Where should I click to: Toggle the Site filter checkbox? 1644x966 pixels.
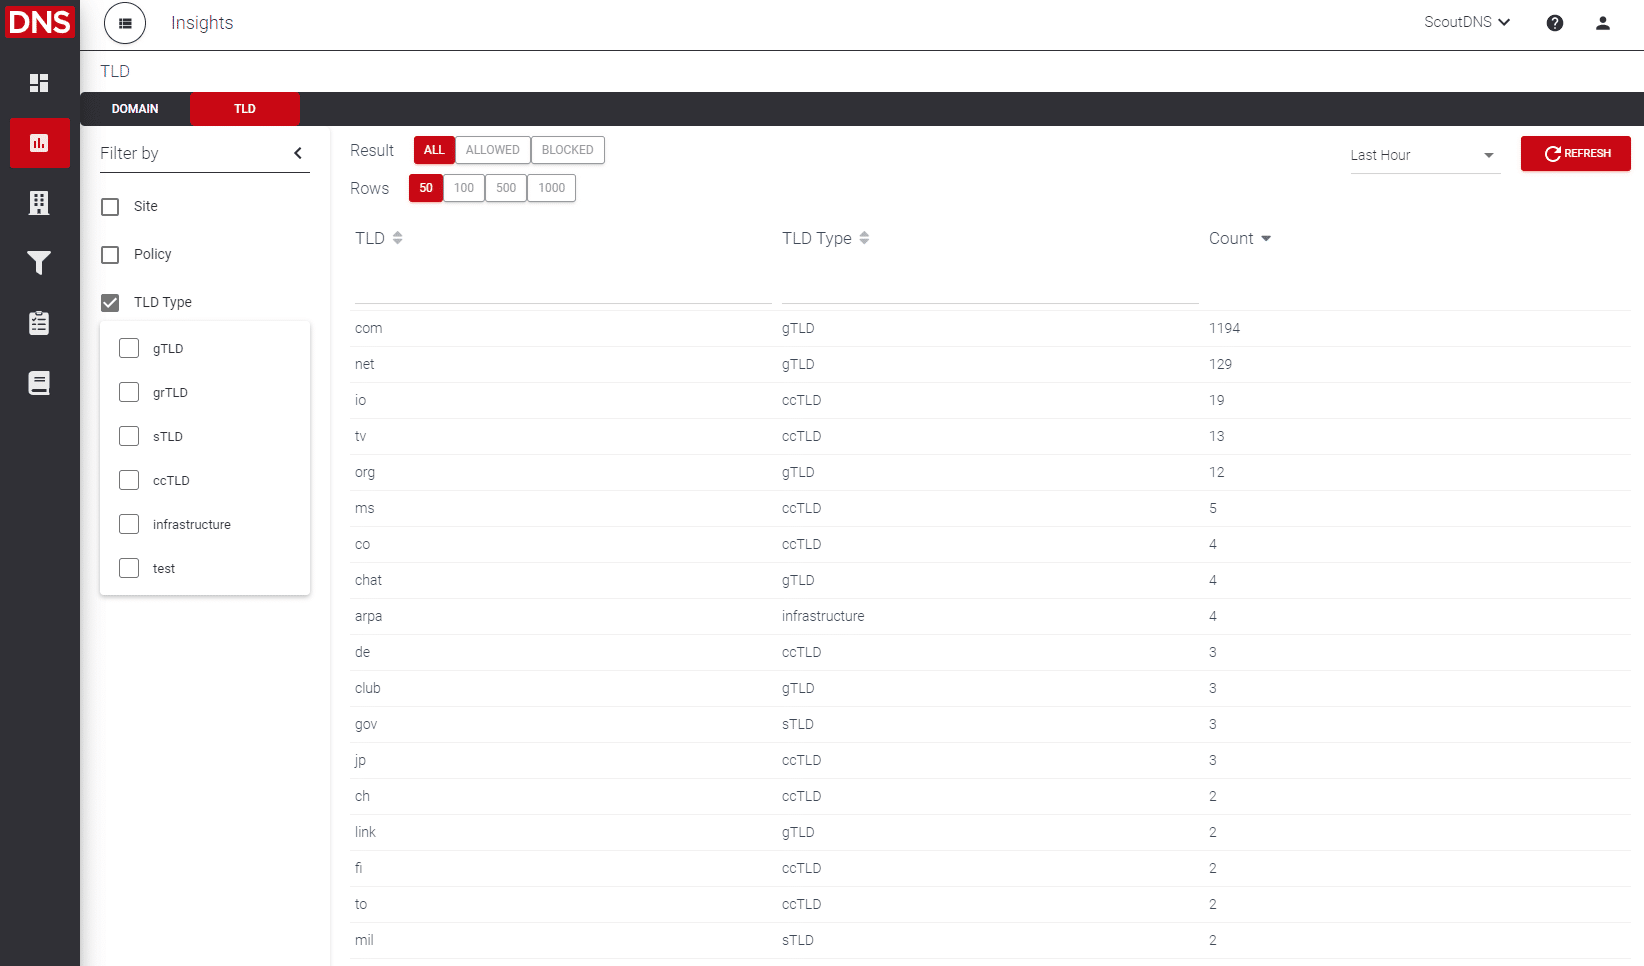110,207
